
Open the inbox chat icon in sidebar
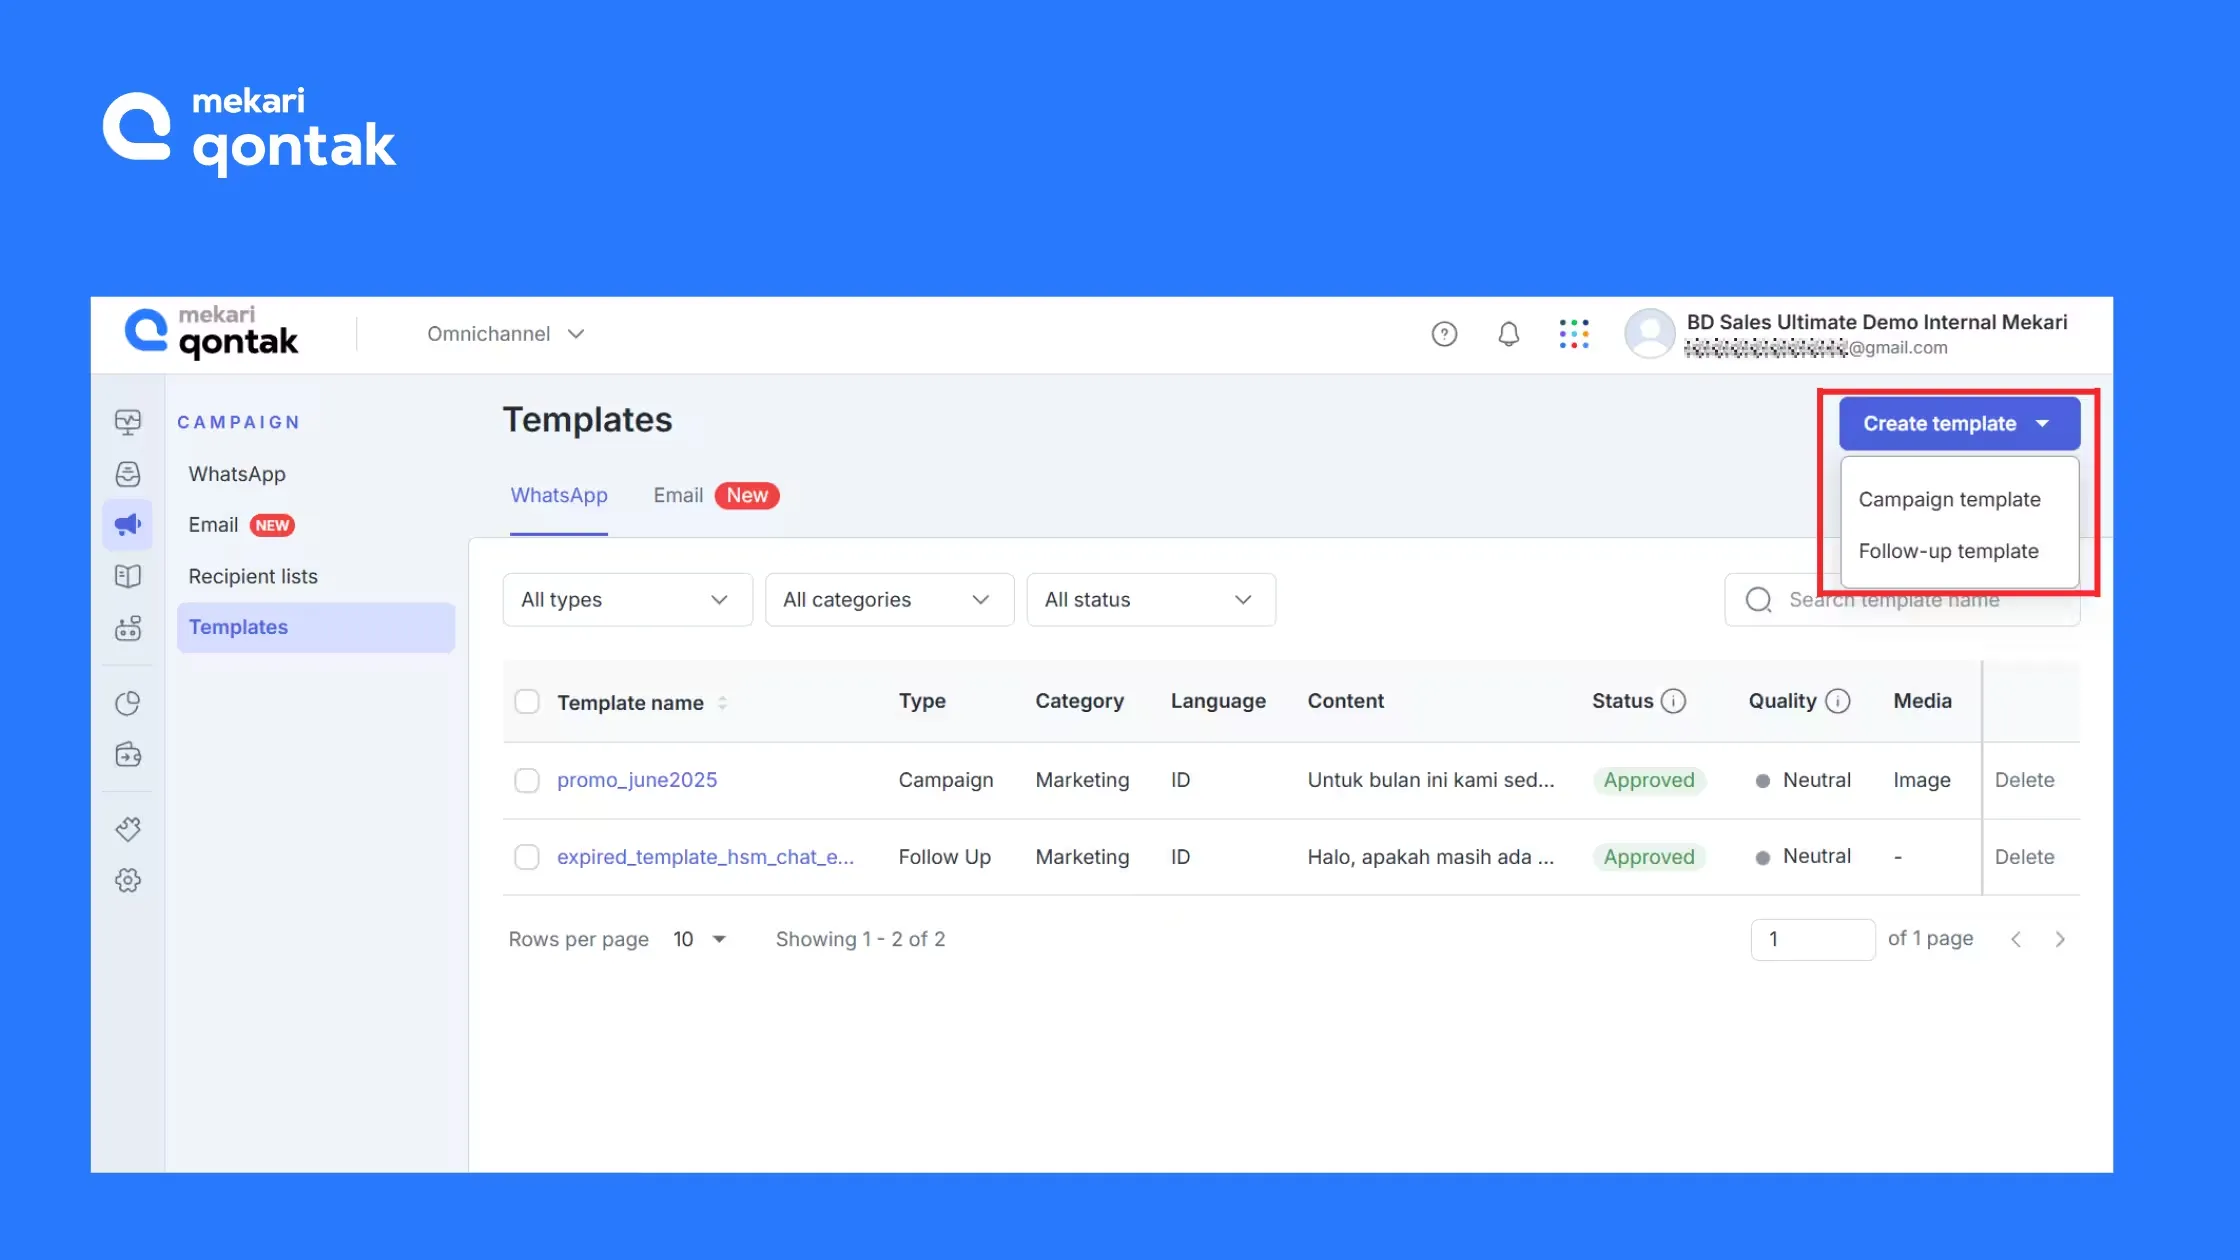pyautogui.click(x=128, y=474)
